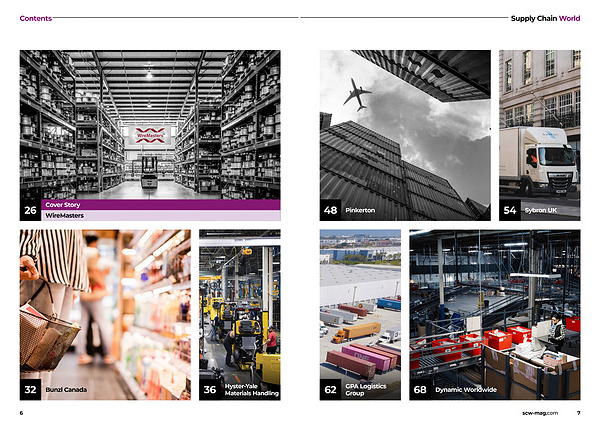The width and height of the screenshot is (600, 424).
Task: Click the scw-mag.com footer link
Action: pyautogui.click(x=540, y=413)
